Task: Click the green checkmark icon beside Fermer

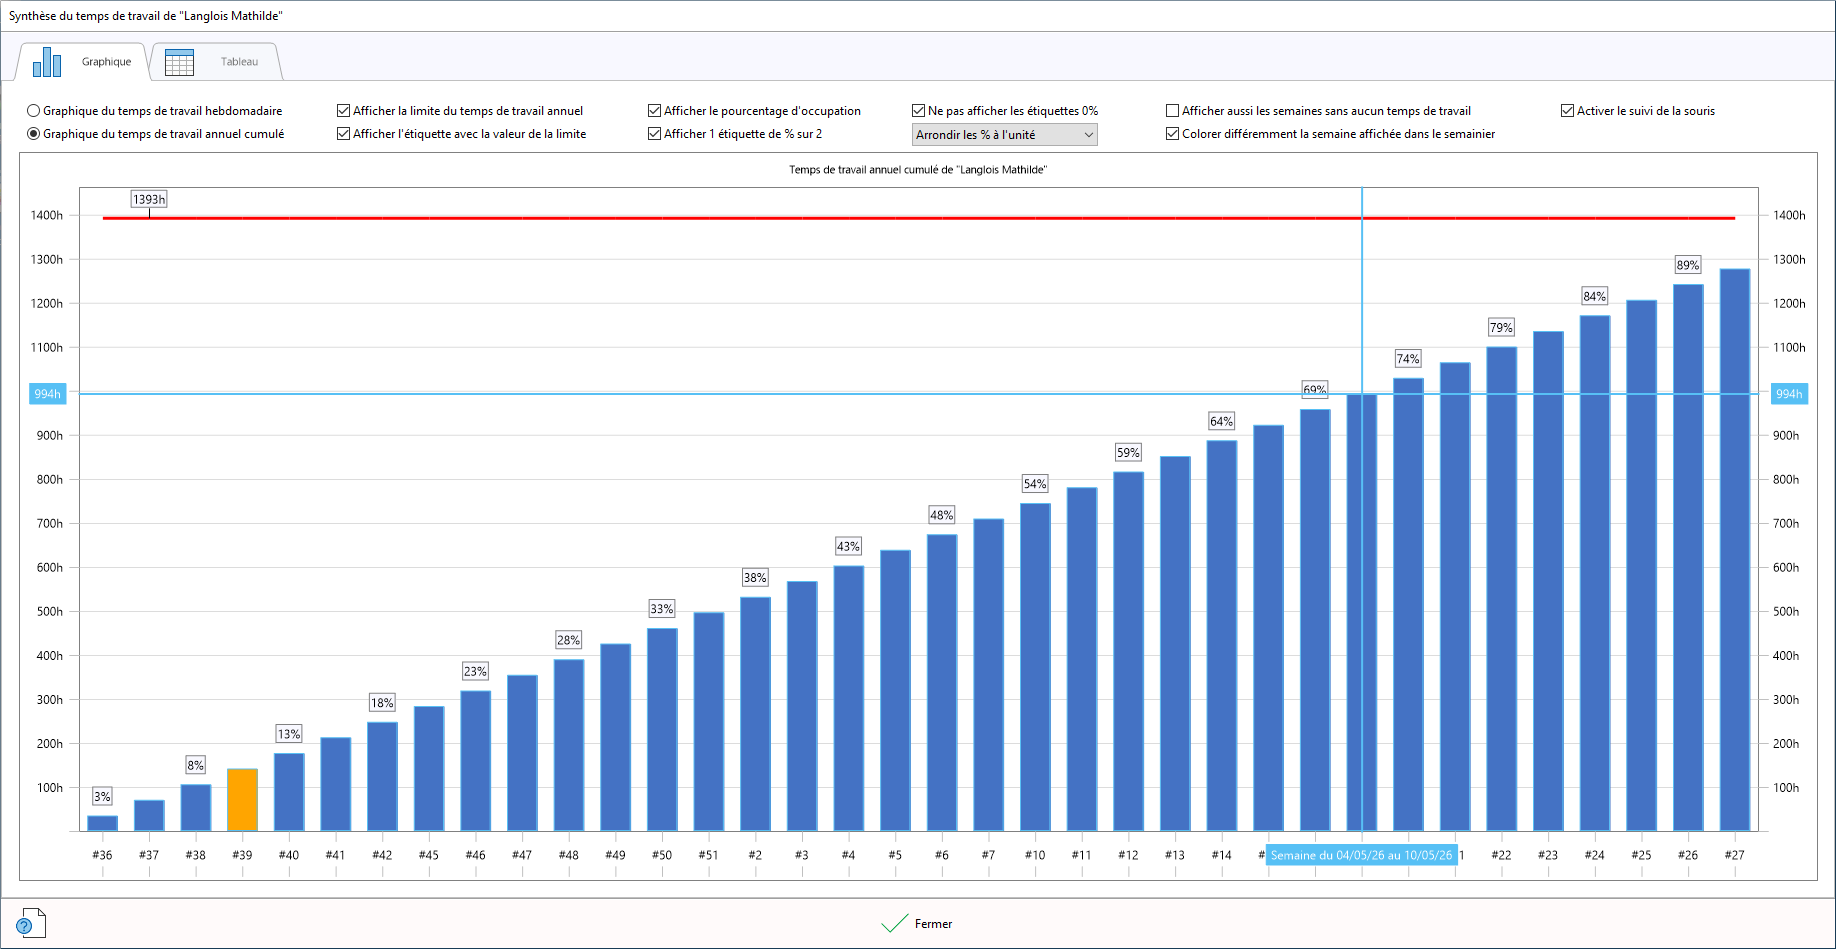Action: (894, 923)
